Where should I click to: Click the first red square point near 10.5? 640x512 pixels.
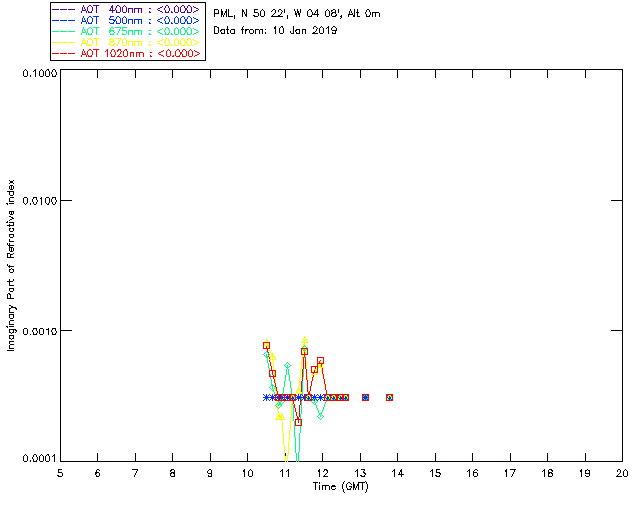(267, 345)
